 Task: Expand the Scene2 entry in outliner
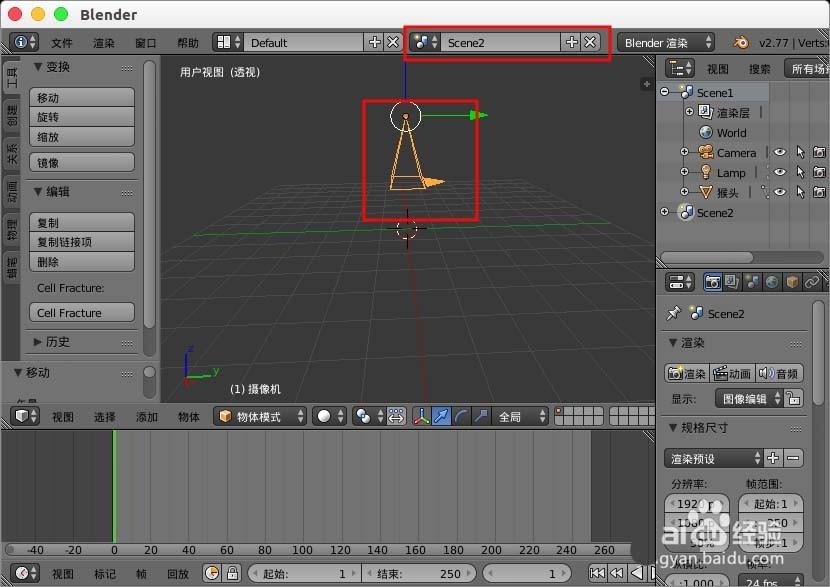point(664,212)
